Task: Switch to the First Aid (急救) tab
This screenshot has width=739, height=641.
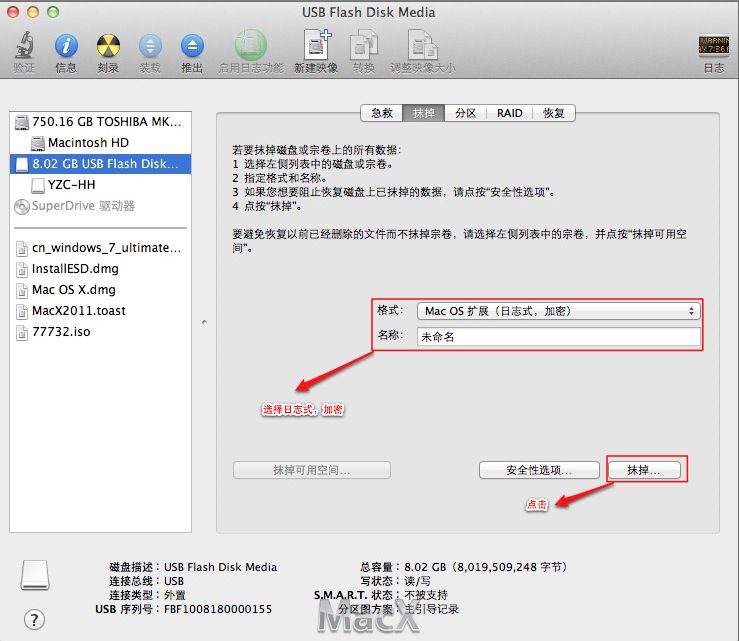Action: (382, 113)
